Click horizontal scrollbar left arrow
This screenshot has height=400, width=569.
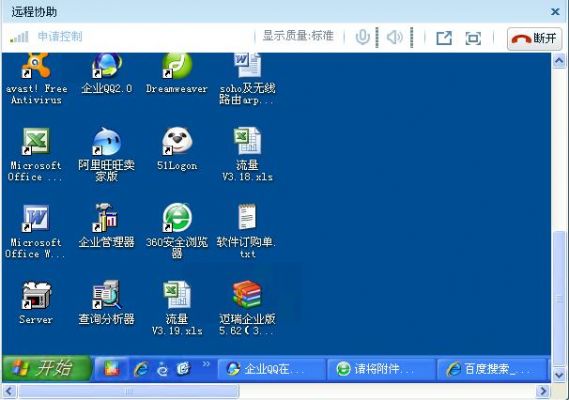[x=9, y=391]
